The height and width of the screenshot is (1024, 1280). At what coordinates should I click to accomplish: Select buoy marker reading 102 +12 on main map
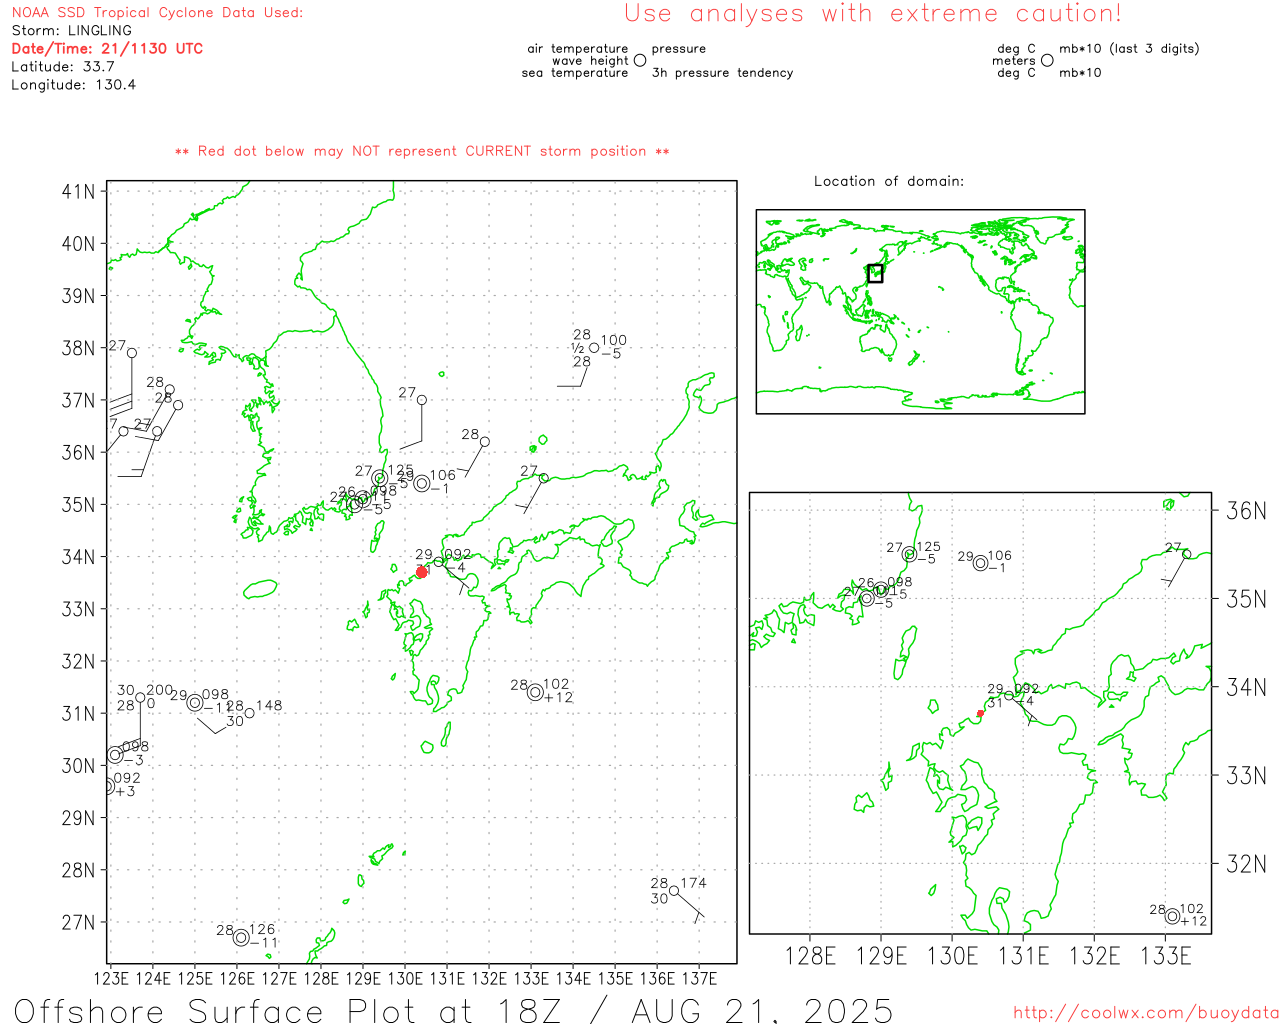pos(535,692)
